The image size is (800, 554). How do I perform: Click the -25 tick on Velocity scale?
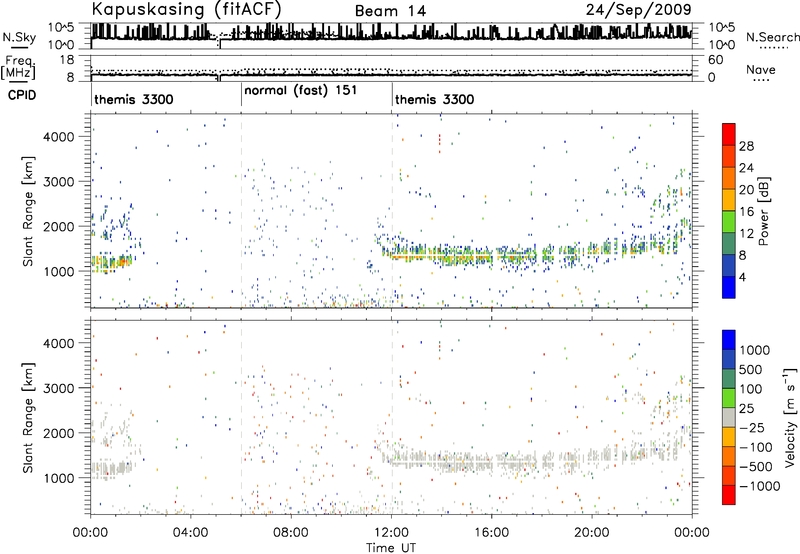point(751,428)
